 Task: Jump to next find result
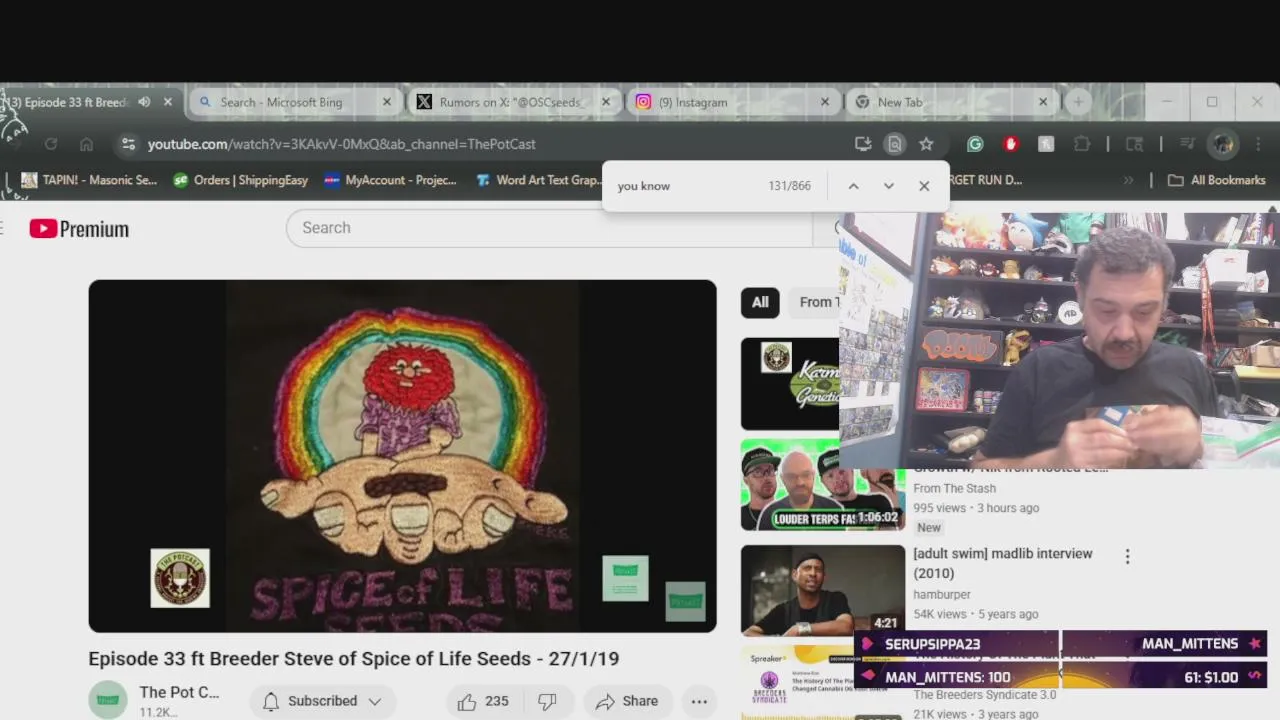(x=888, y=186)
